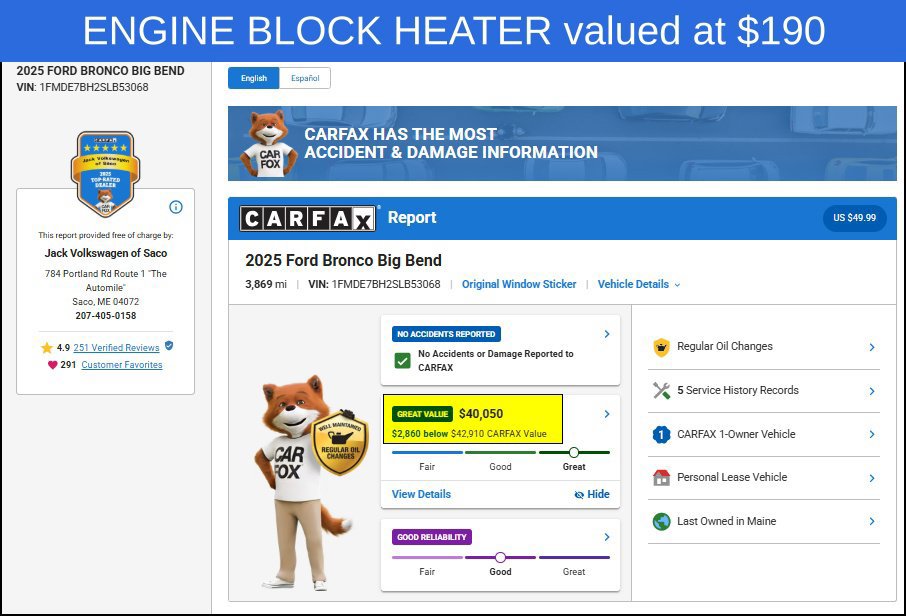Click the green no-accidents checkbox

(402, 361)
